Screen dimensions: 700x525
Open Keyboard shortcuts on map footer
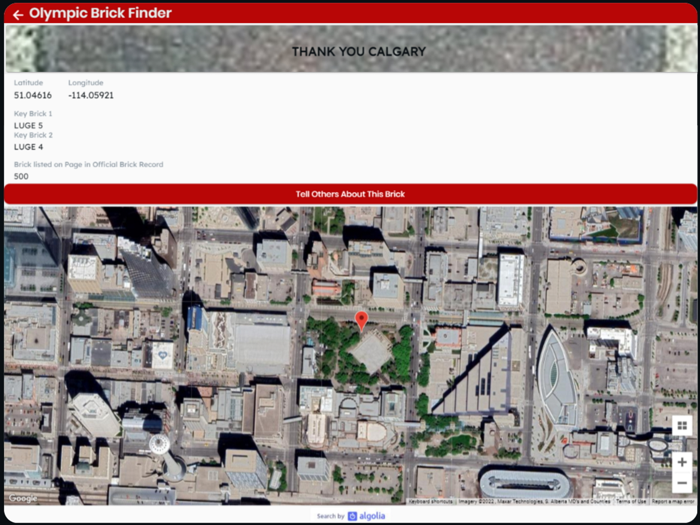431,502
